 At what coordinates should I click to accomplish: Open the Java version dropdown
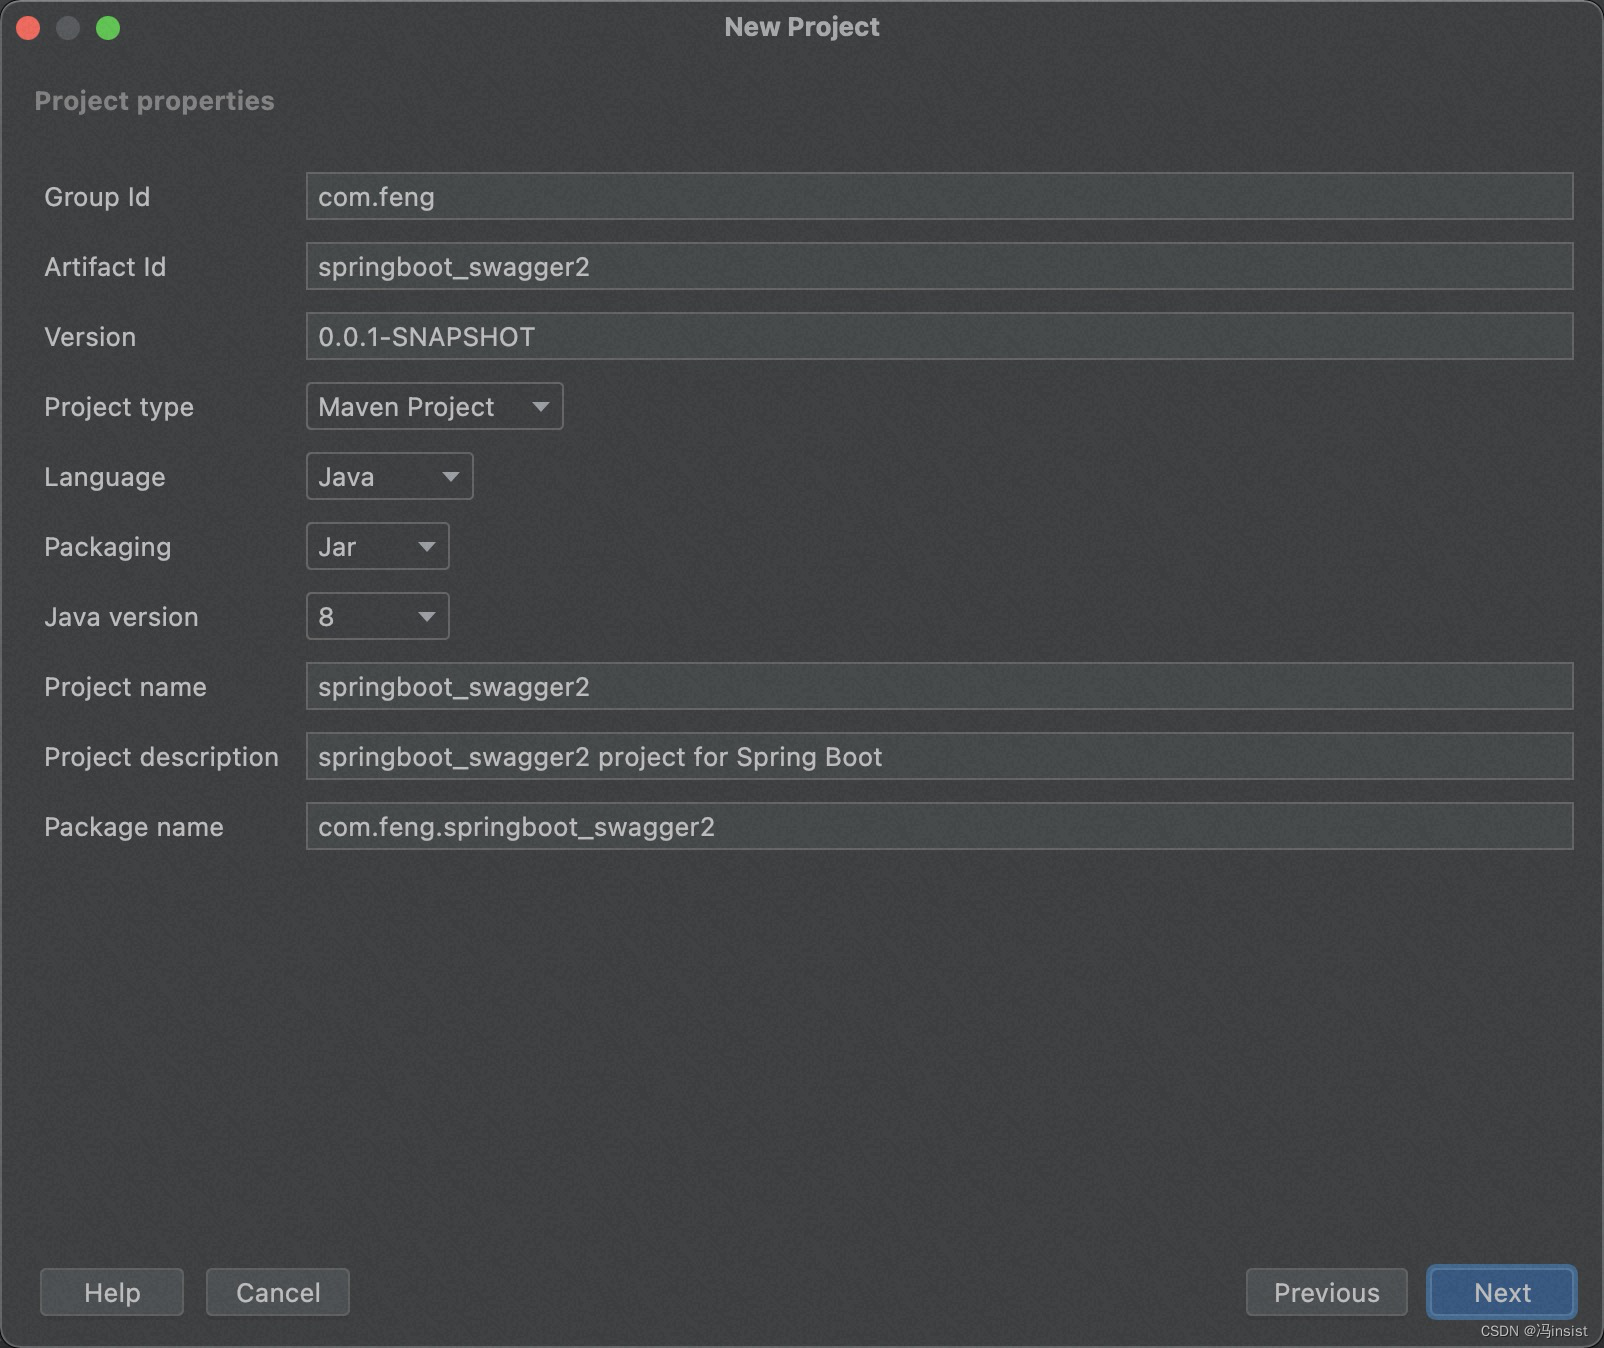pos(377,616)
